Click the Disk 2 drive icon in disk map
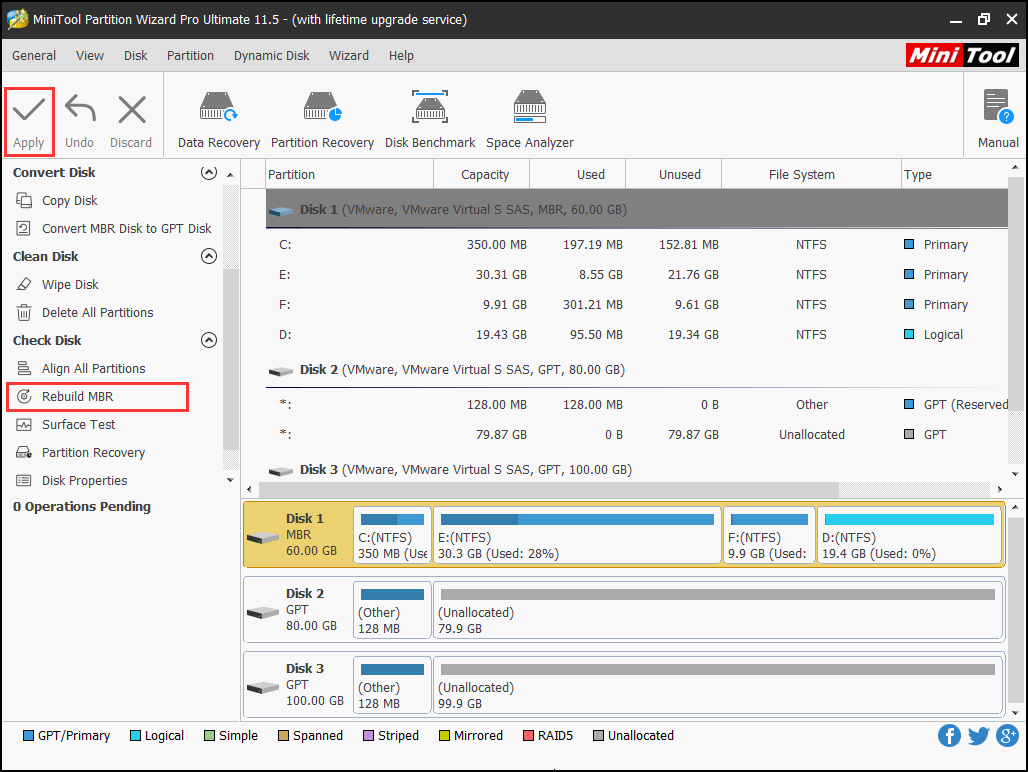The image size is (1028, 772). (x=263, y=613)
